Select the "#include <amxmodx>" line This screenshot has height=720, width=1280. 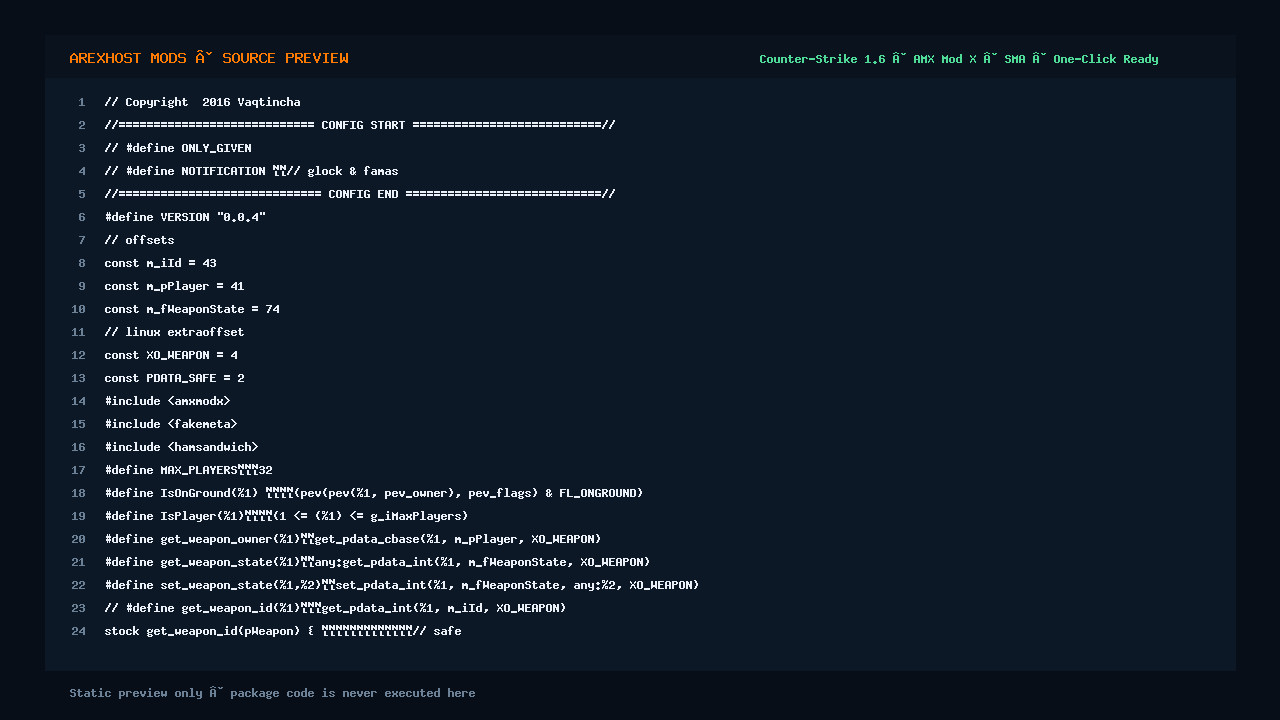pyautogui.click(x=167, y=401)
